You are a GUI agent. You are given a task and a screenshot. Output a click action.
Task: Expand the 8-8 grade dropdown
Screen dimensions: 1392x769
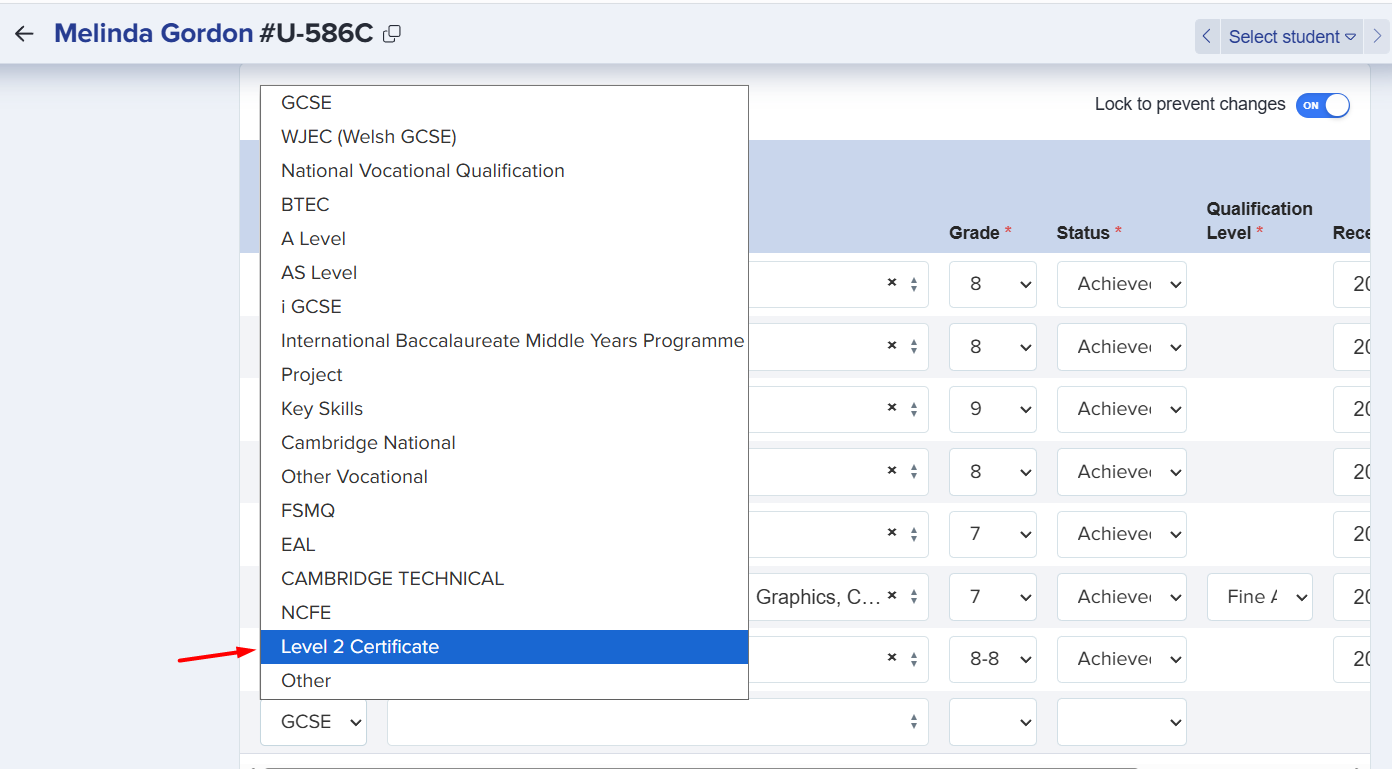pos(992,659)
